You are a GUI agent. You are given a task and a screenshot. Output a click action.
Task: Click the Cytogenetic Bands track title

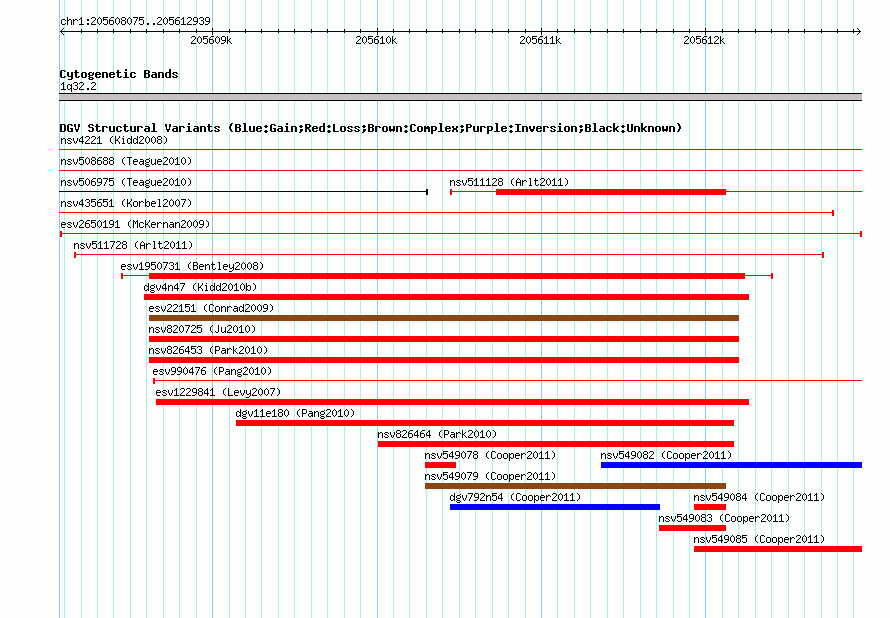click(x=119, y=74)
